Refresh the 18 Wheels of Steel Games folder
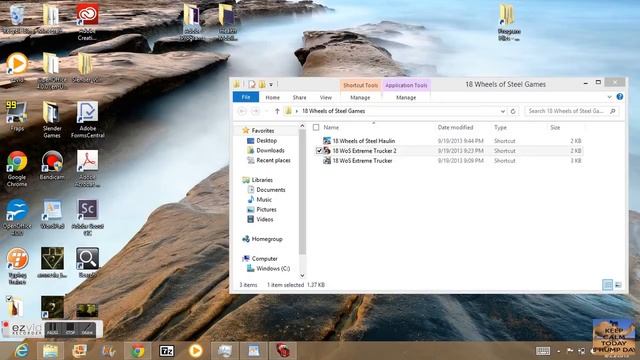The image size is (640, 360). coord(513,111)
